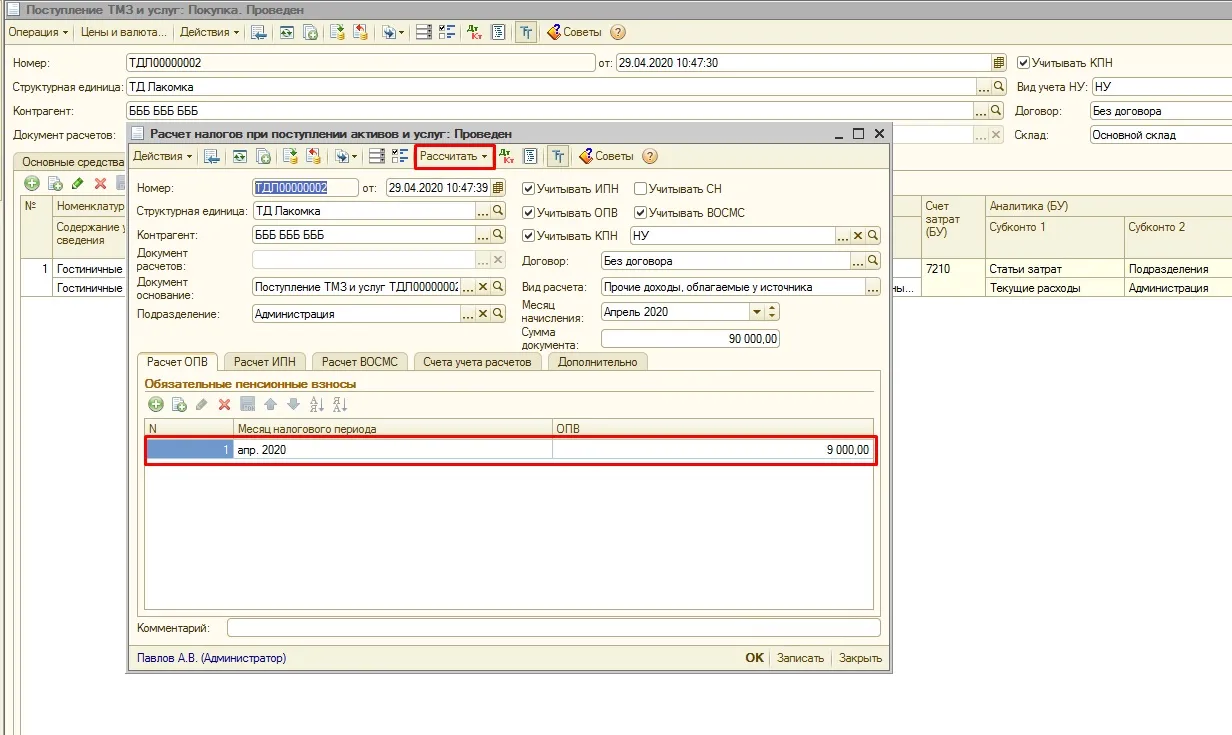Image resolution: width=1232 pixels, height=735 pixels.
Task: Click the Дт/Кт postings icon in dialog toolbar
Action: tap(507, 156)
